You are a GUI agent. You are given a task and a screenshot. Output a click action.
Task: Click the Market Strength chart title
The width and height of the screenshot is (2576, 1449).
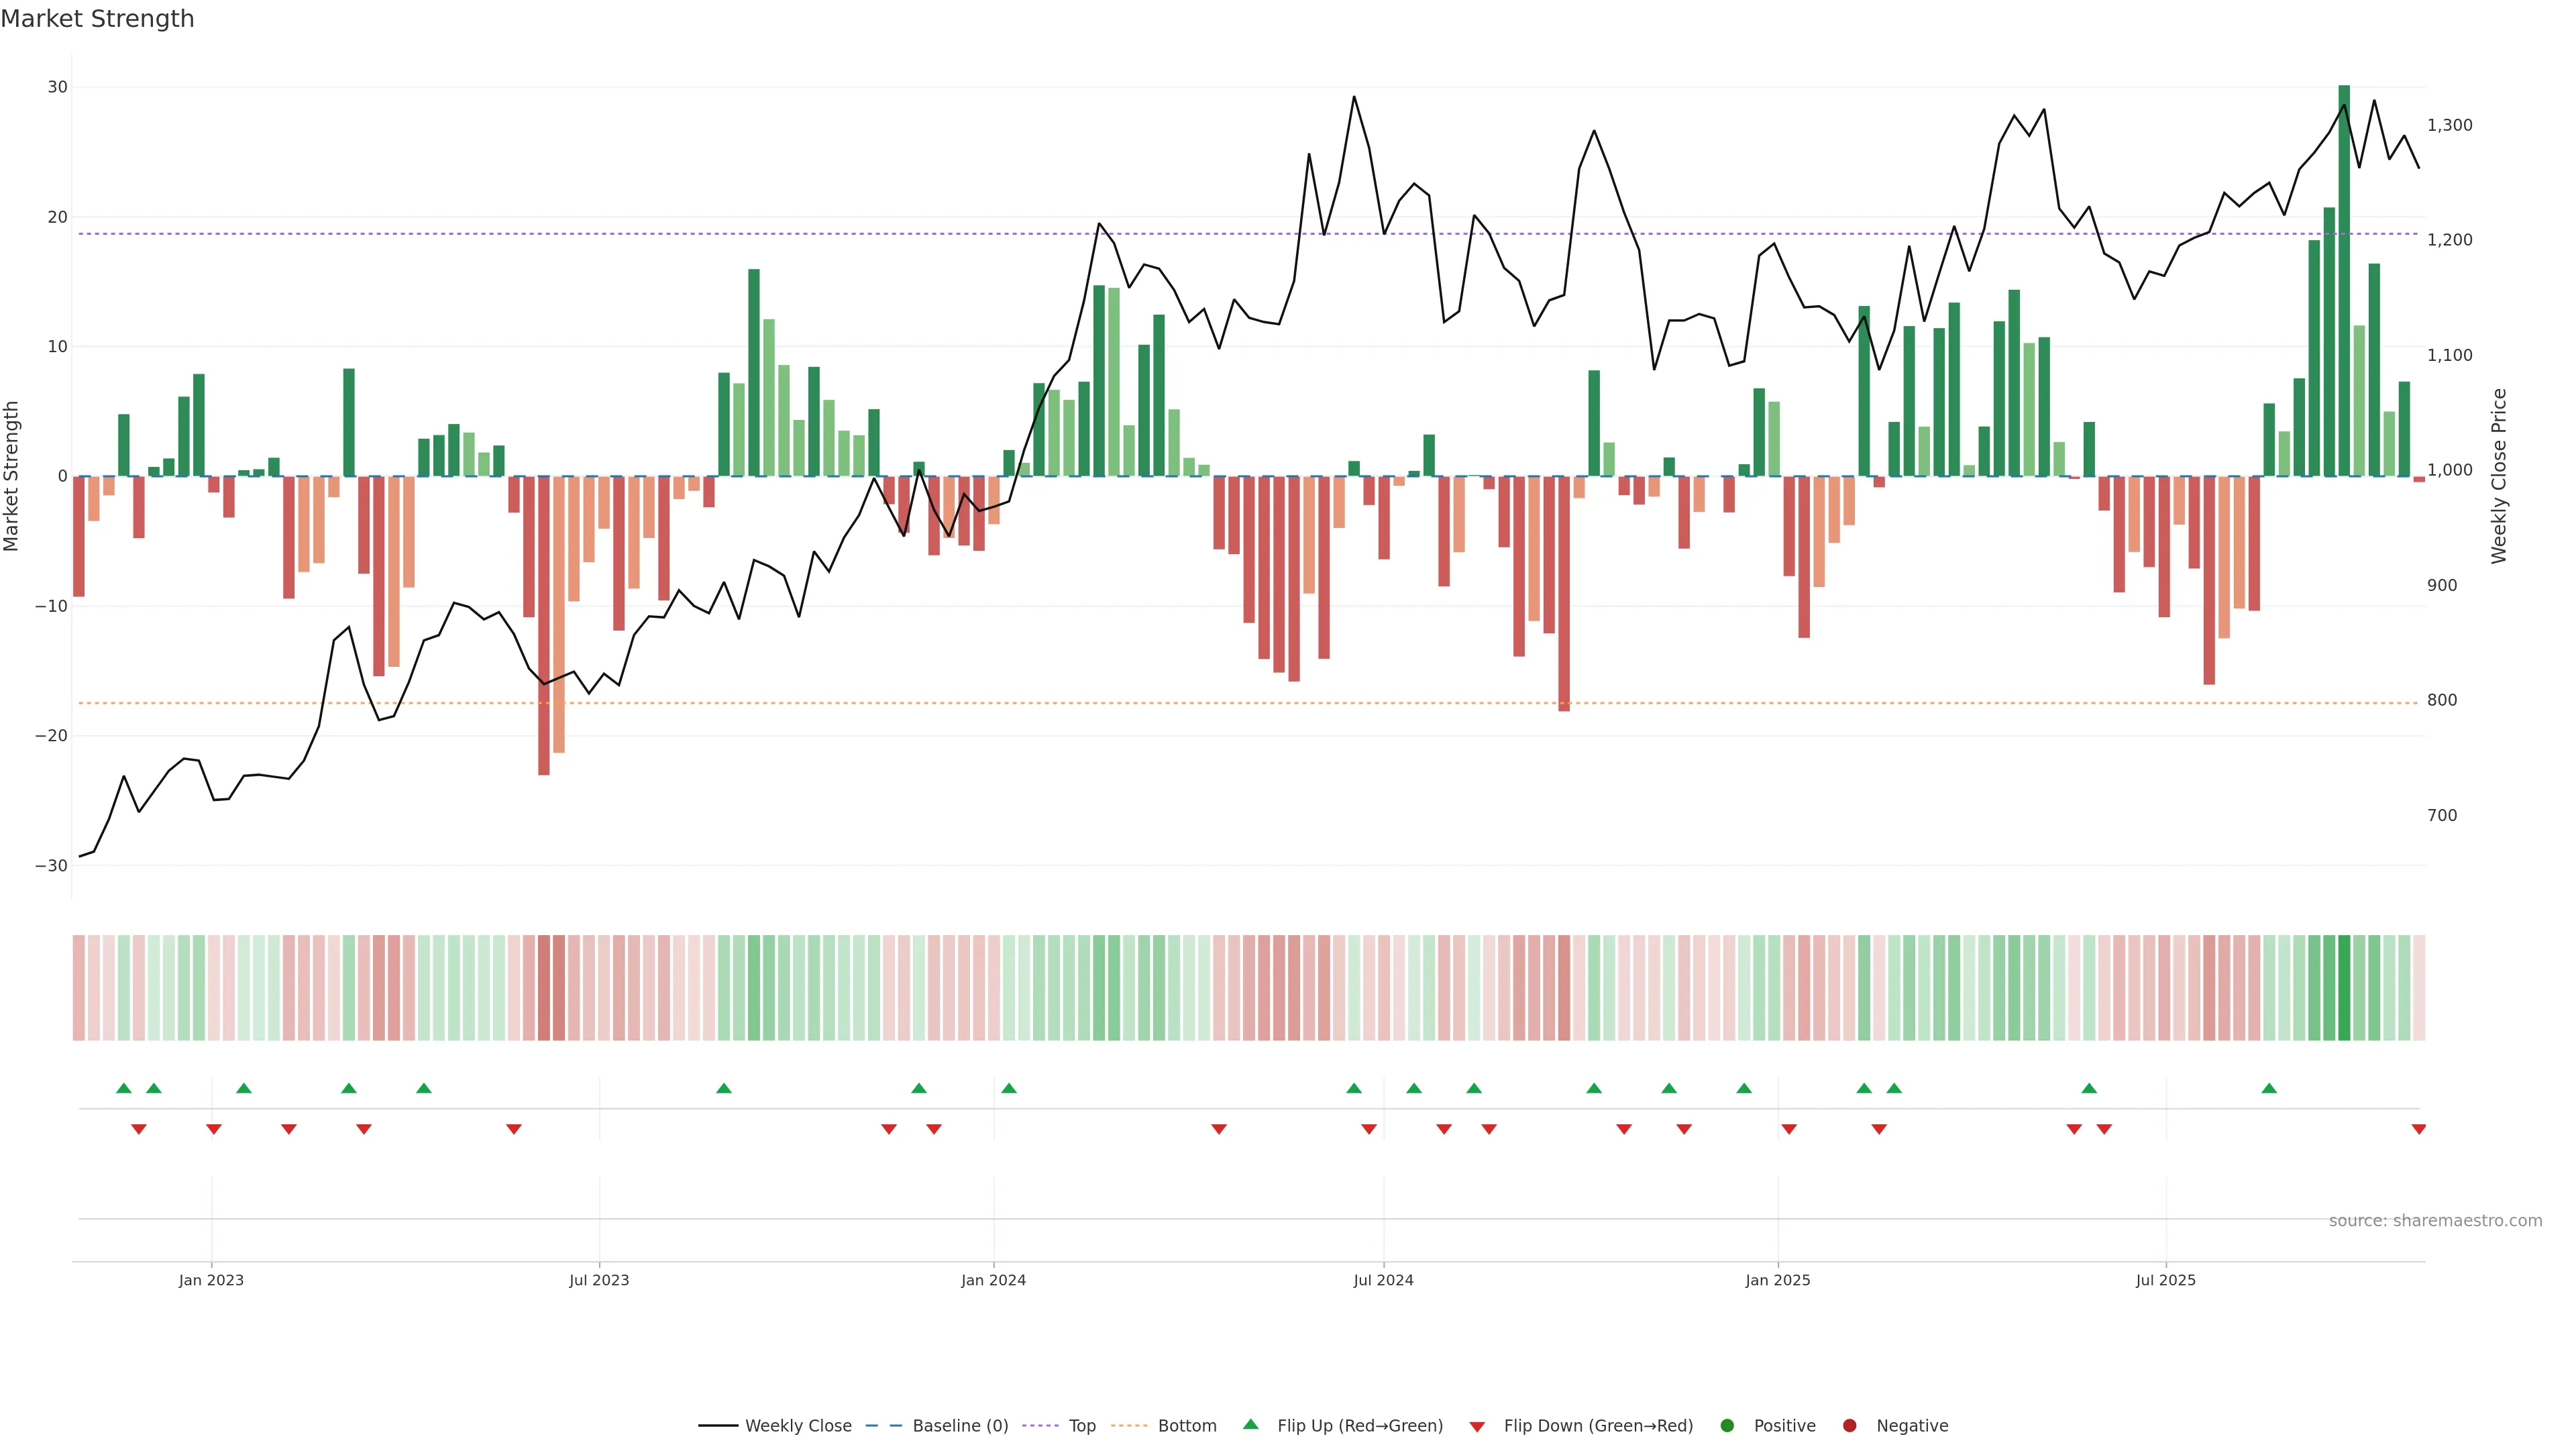point(97,19)
